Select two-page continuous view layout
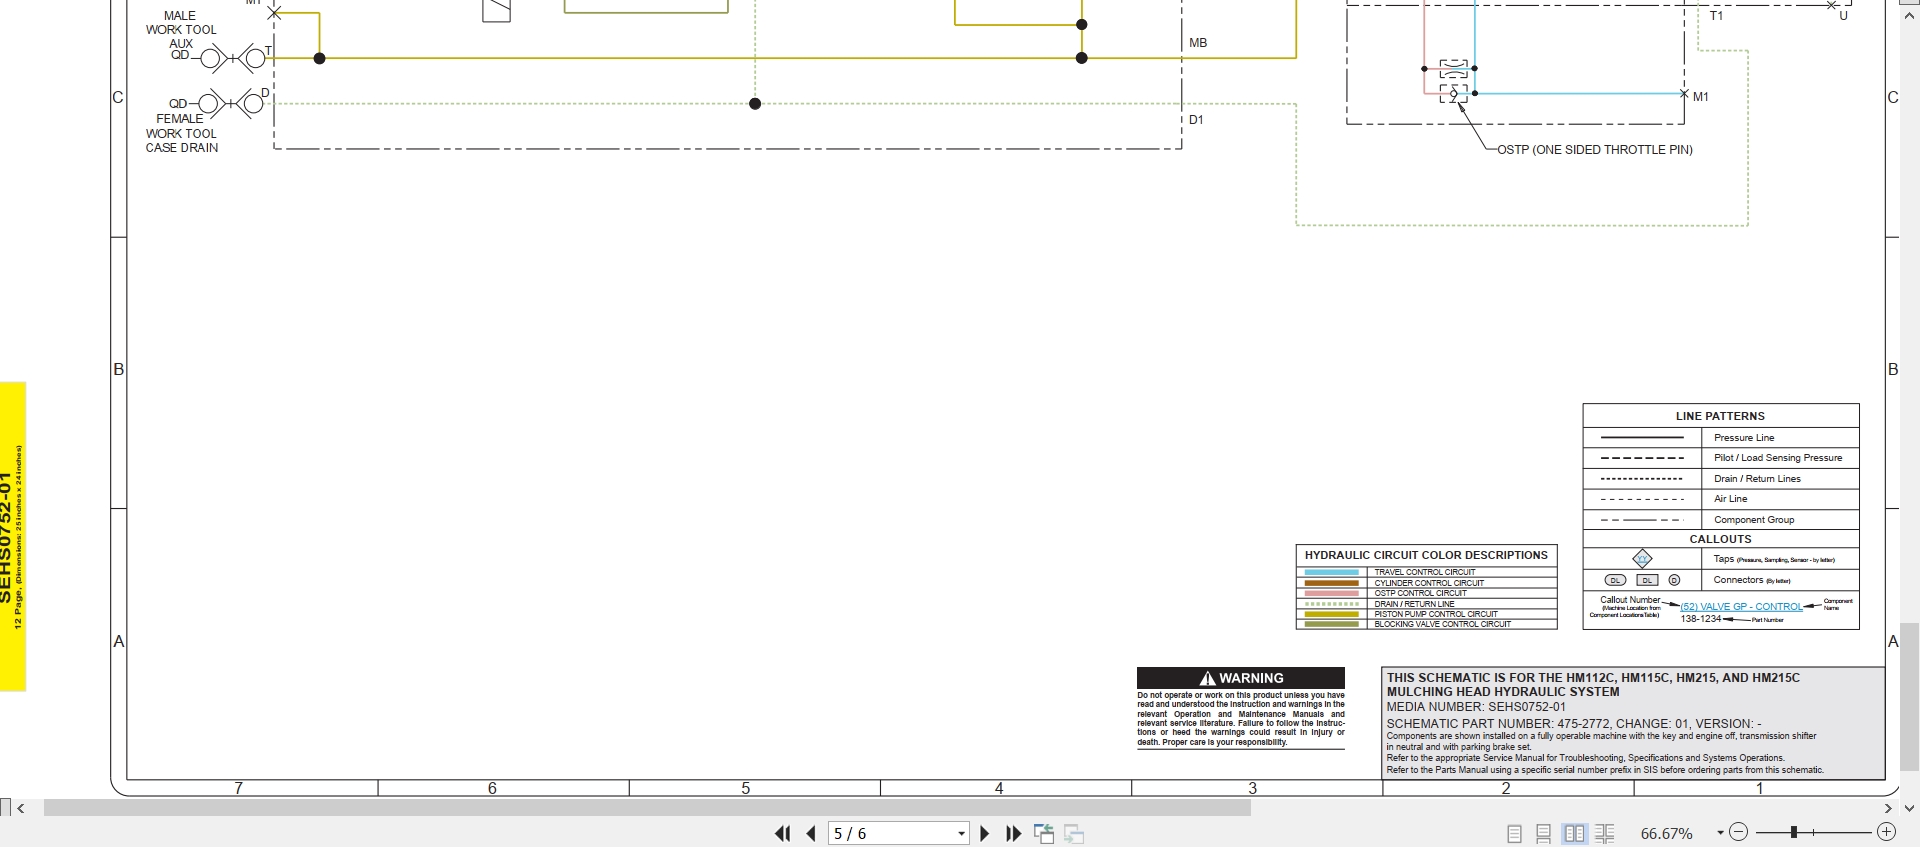 1605,833
